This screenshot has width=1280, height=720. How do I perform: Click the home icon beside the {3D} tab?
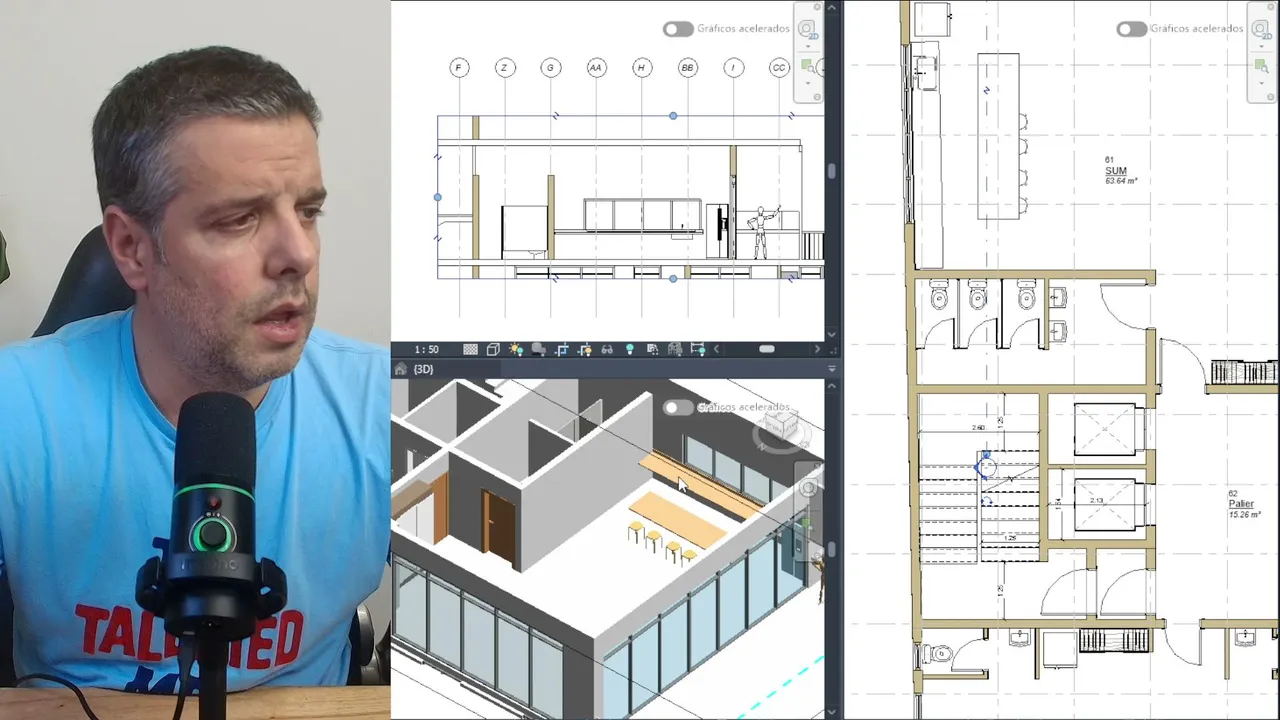[401, 369]
